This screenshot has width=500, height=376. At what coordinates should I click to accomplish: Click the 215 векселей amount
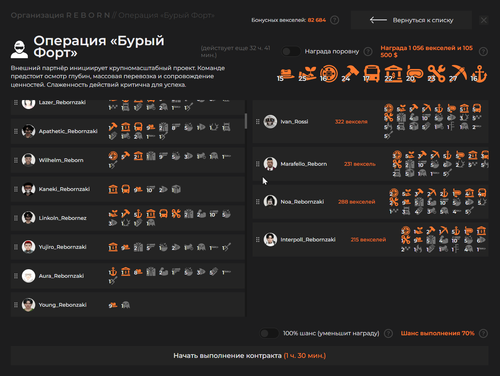(x=368, y=239)
